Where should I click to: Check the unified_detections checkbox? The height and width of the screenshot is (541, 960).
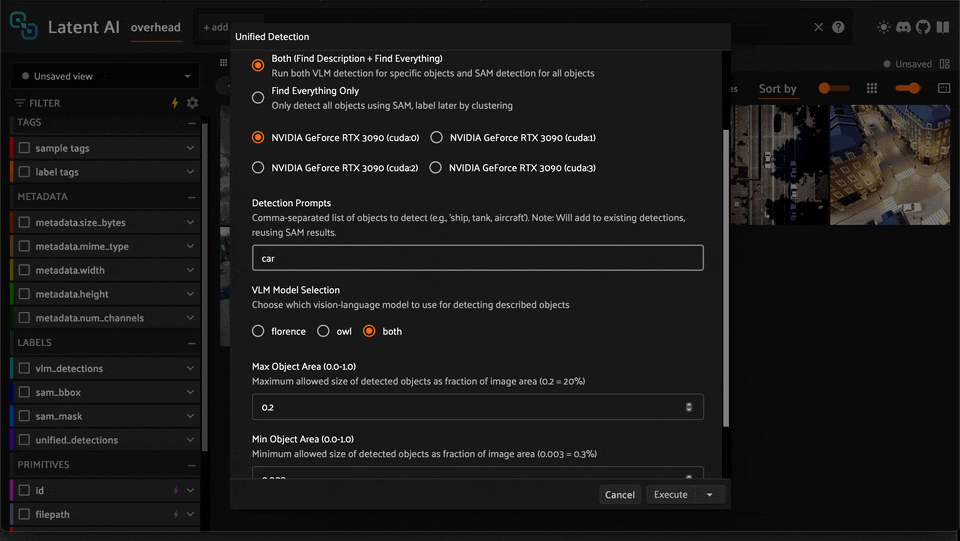(24, 439)
